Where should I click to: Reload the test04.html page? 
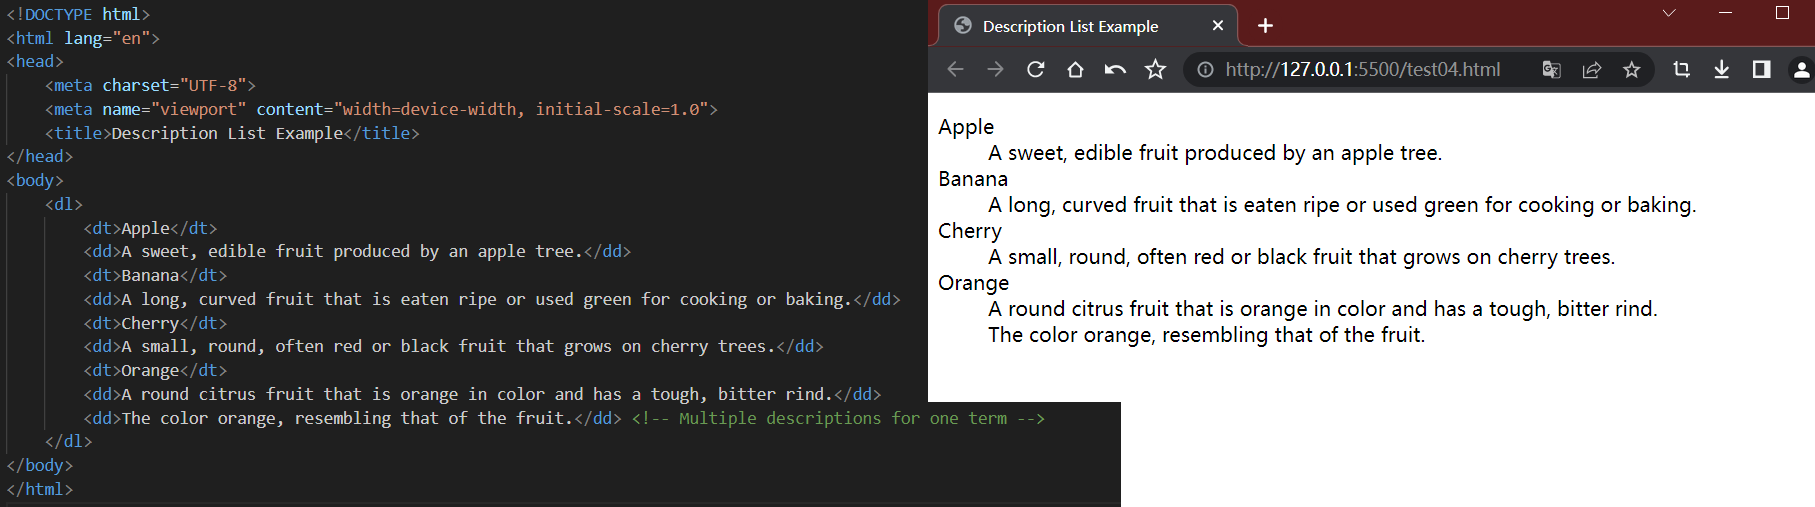pos(1036,69)
